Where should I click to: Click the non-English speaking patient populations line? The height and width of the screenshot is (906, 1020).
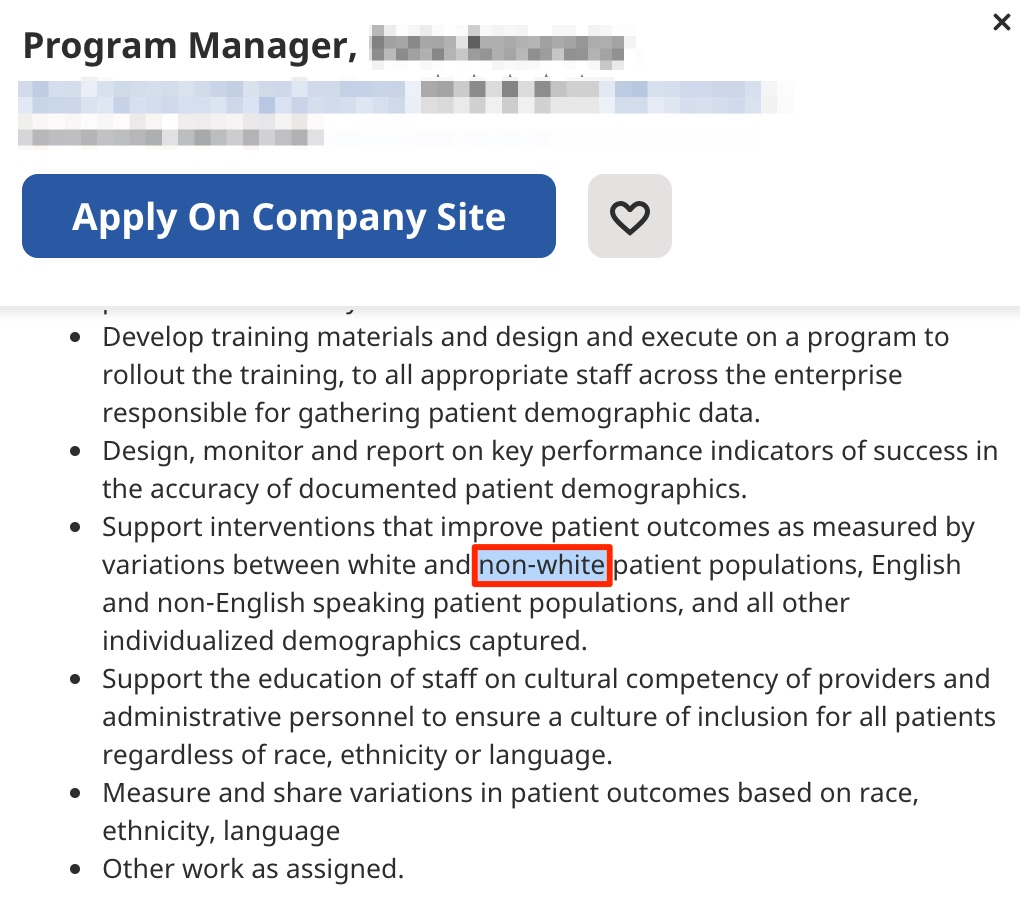click(476, 603)
